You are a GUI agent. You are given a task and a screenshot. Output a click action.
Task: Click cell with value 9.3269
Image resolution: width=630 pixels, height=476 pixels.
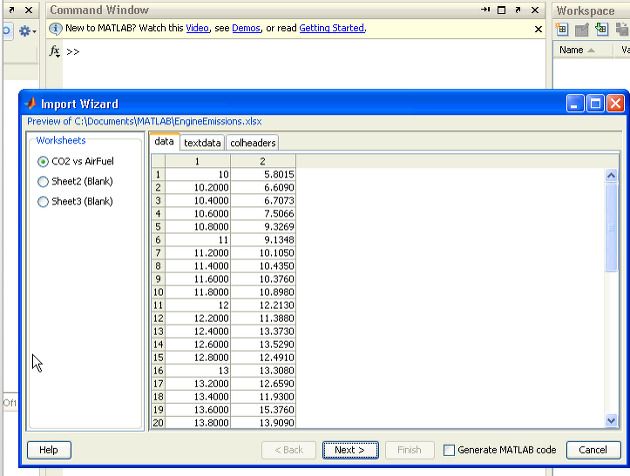tap(263, 227)
